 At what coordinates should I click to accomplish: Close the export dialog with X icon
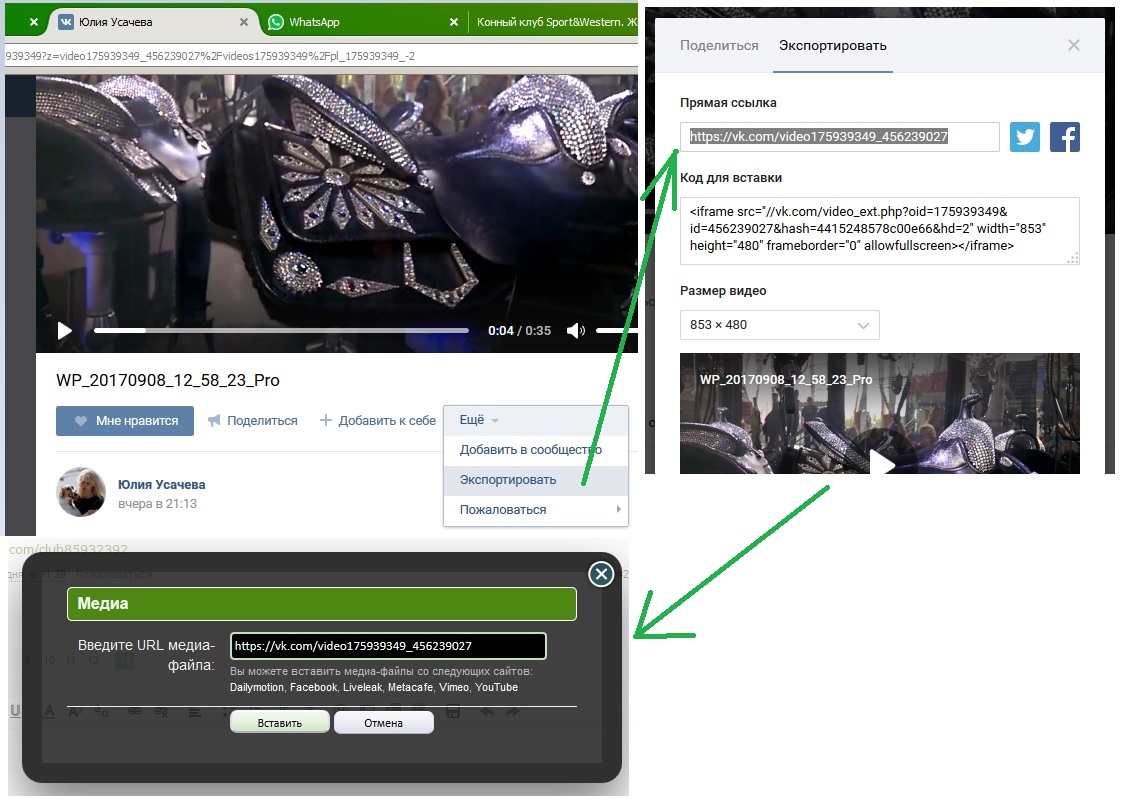1073,45
